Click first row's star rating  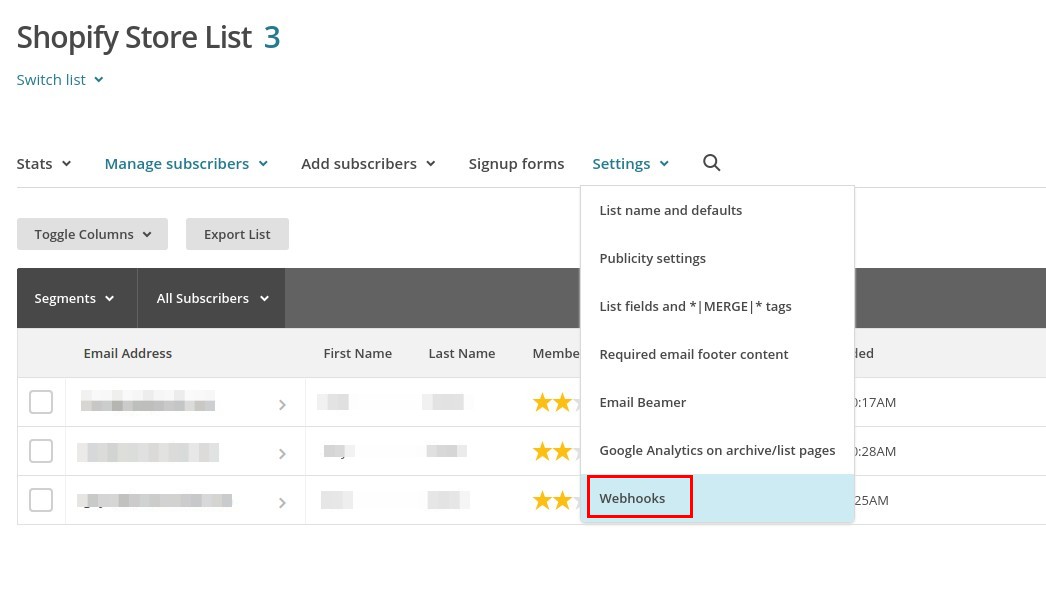click(x=556, y=402)
